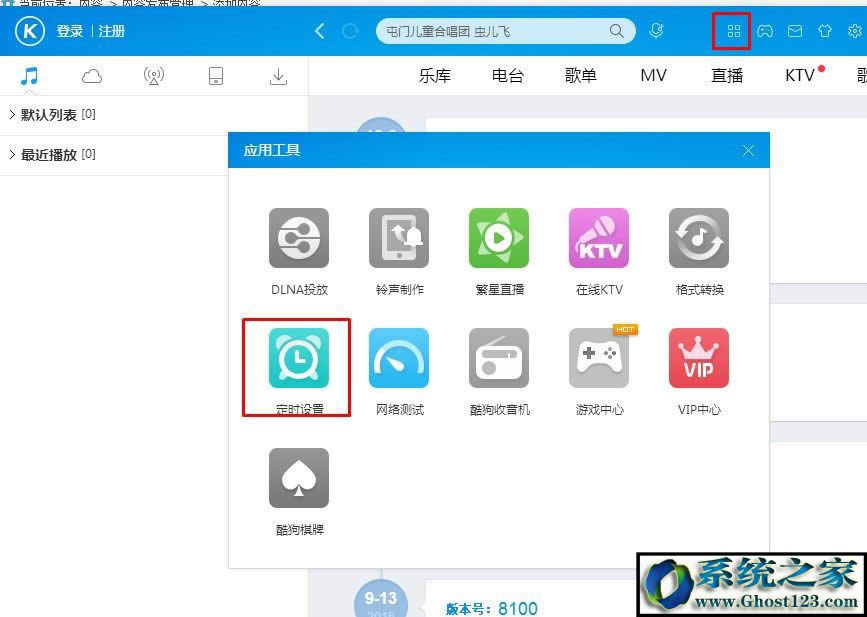The height and width of the screenshot is (617, 867).
Task: Go back with the left arrow
Action: 320,31
